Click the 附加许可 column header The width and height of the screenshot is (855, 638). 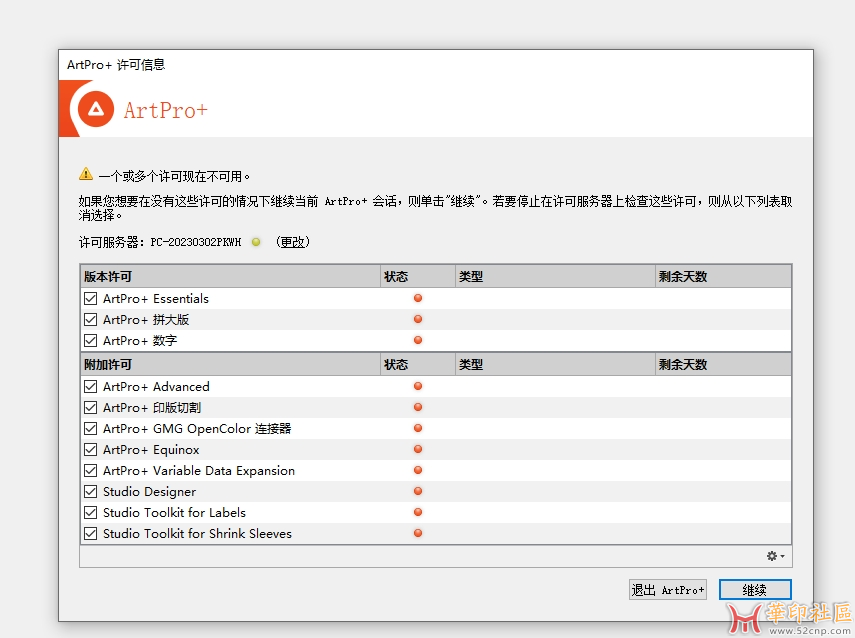(x=230, y=364)
